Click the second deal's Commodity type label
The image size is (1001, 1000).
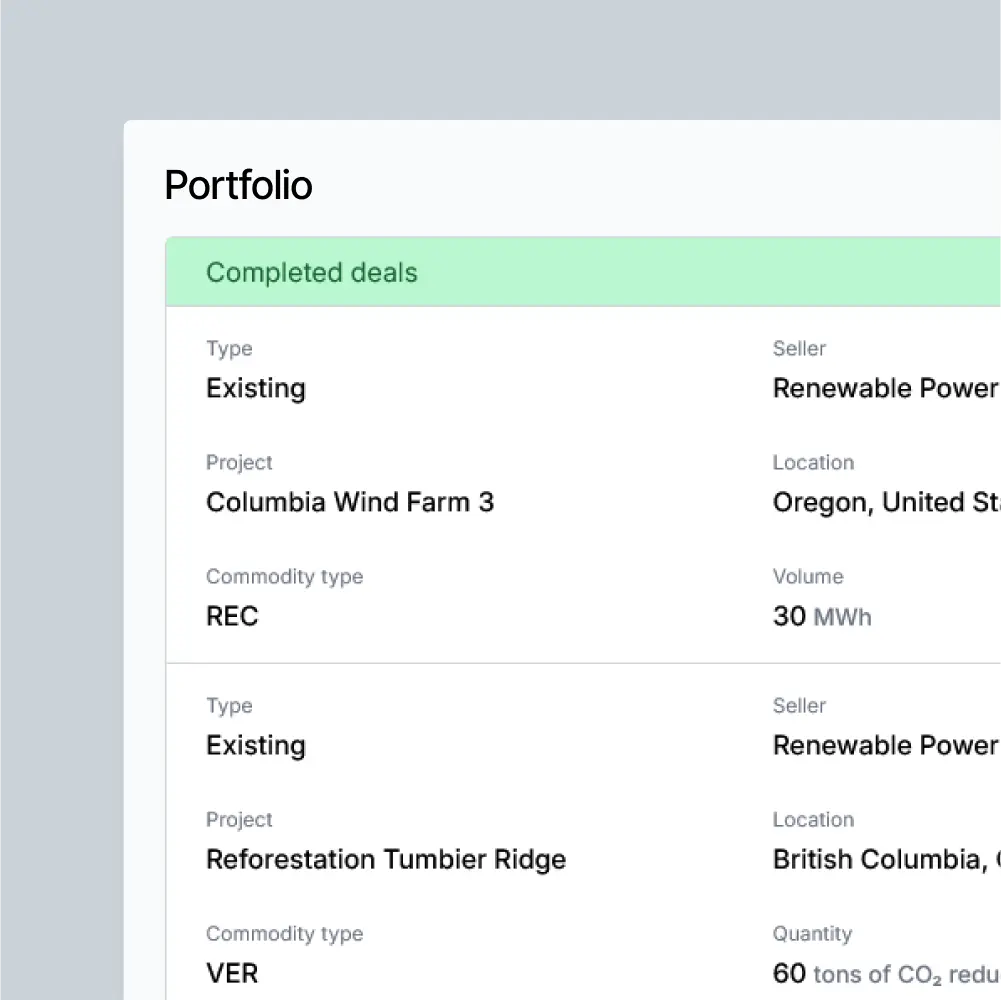click(285, 934)
